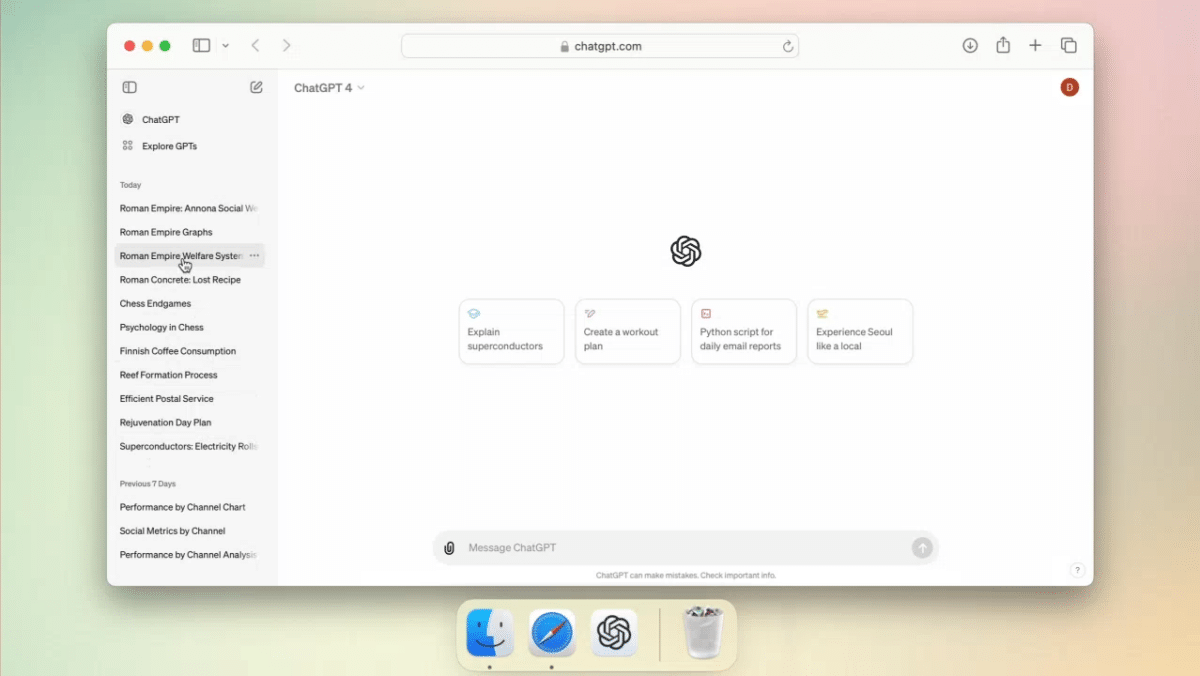Start a new chat using the pencil icon
The height and width of the screenshot is (676, 1200).
[x=256, y=87]
